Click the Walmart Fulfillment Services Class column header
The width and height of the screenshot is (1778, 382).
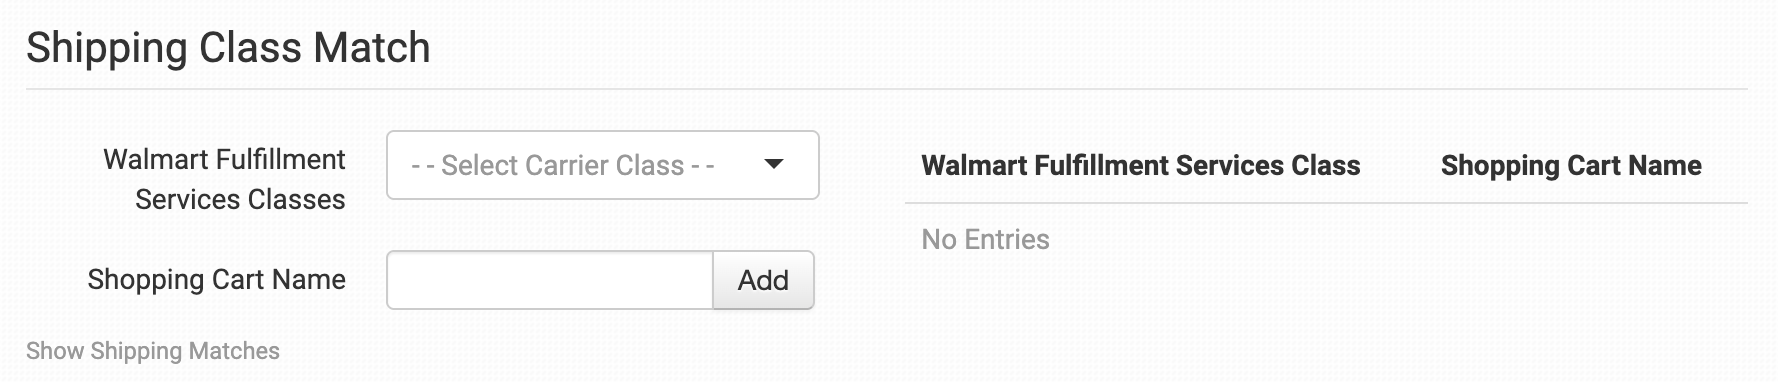(x=1141, y=165)
